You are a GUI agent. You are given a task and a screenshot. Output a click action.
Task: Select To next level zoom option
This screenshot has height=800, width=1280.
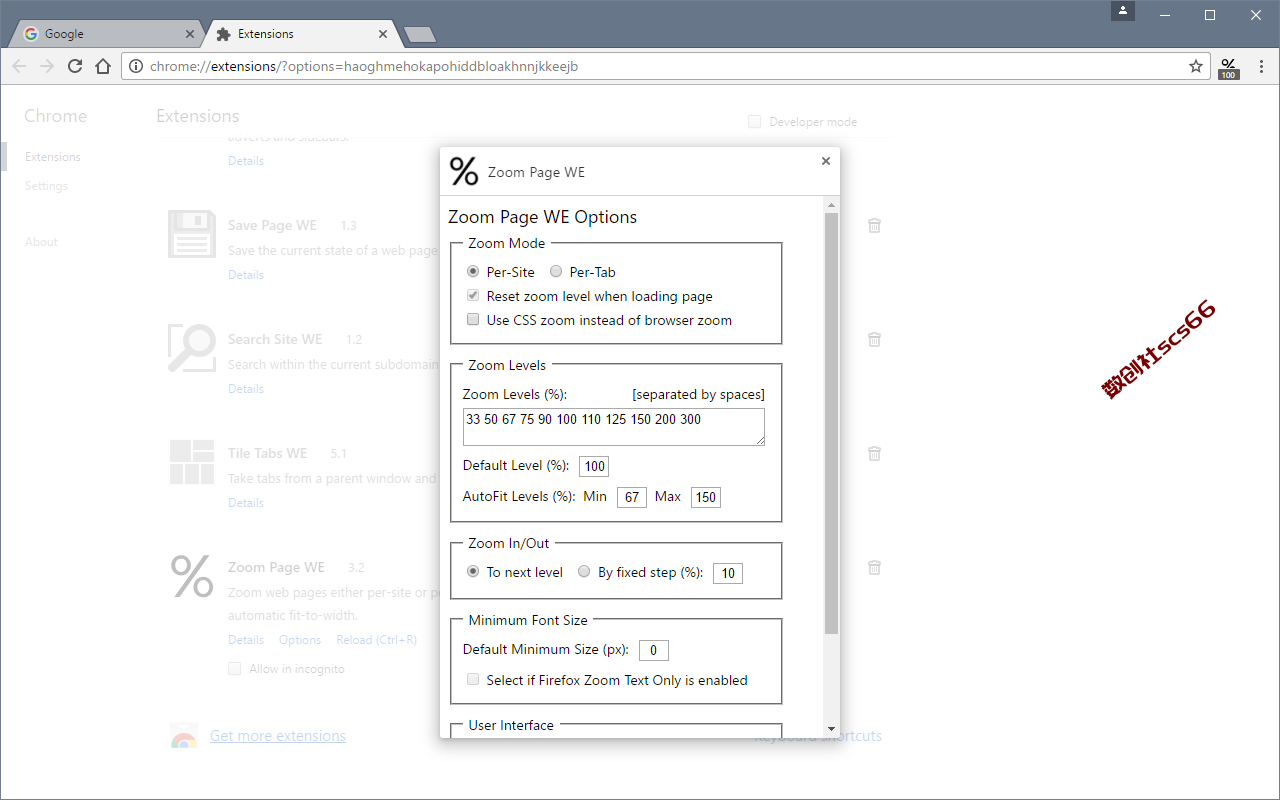click(474, 572)
